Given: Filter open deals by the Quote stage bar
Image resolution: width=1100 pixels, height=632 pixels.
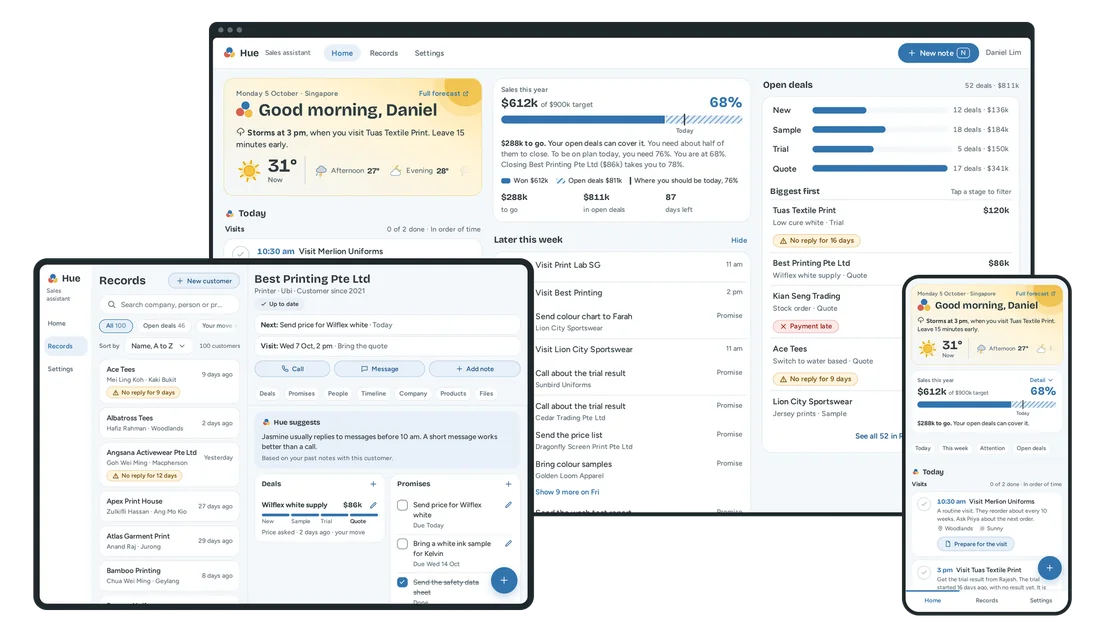Looking at the screenshot, I should tap(879, 168).
